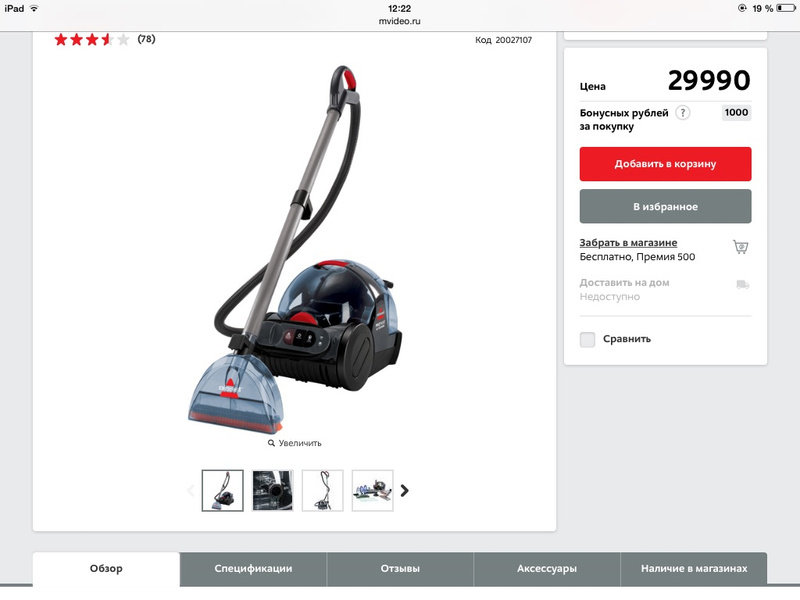Open the Аксессуары tab
This screenshot has width=800, height=600.
(547, 569)
